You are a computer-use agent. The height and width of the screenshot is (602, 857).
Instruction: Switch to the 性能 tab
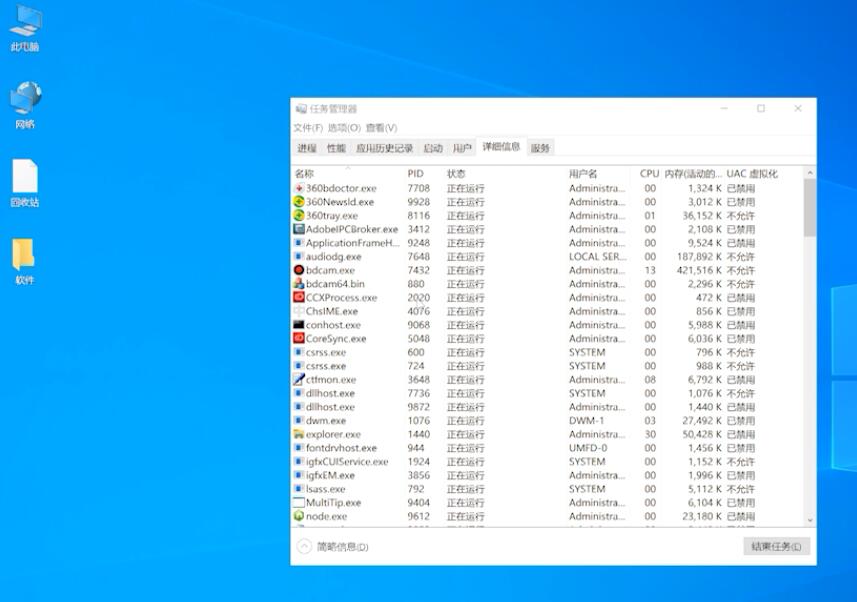(336, 148)
